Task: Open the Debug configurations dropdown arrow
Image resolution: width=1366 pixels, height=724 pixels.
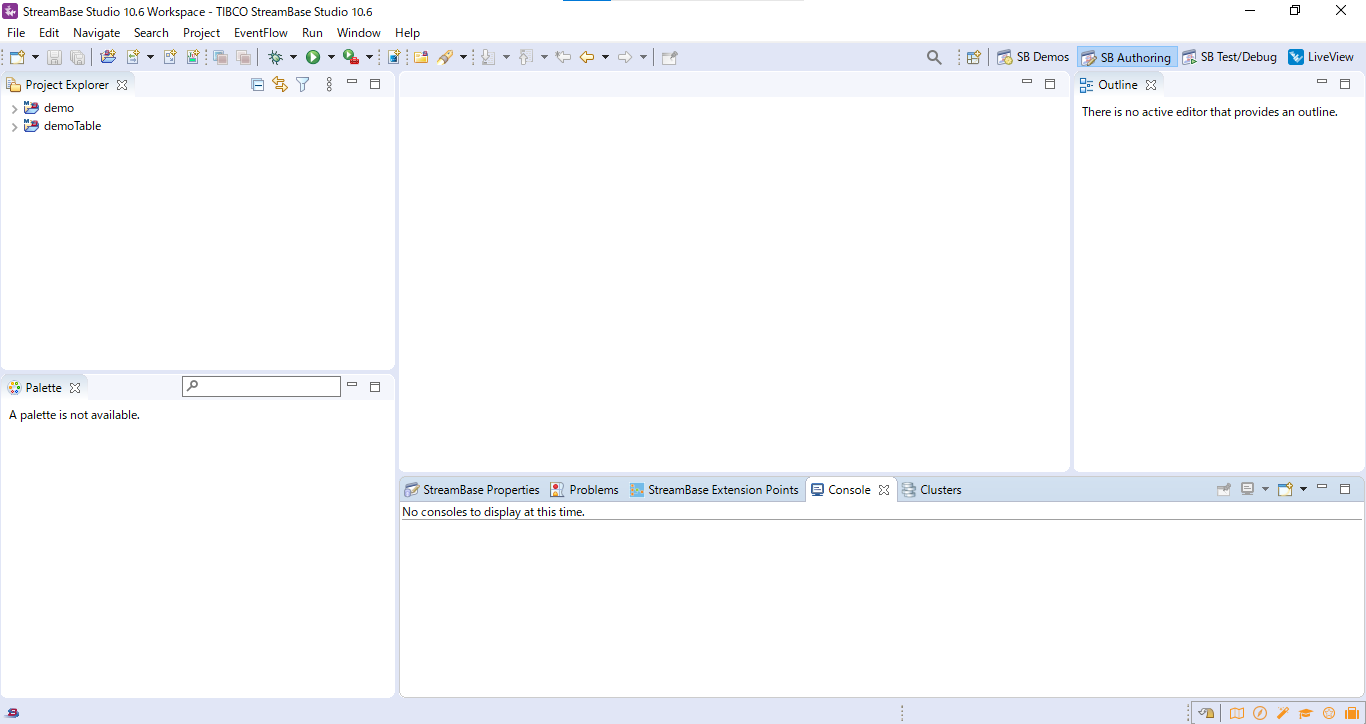Action: click(x=293, y=57)
